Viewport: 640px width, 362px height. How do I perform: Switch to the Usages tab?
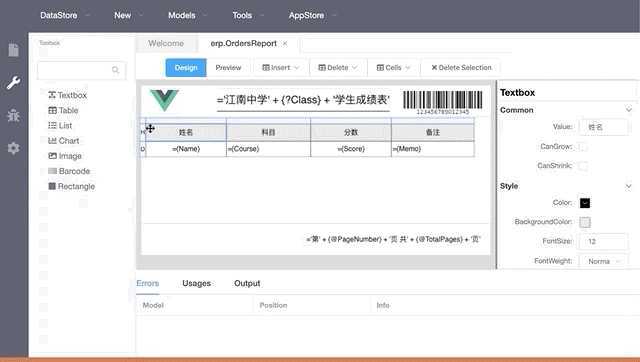click(x=197, y=284)
